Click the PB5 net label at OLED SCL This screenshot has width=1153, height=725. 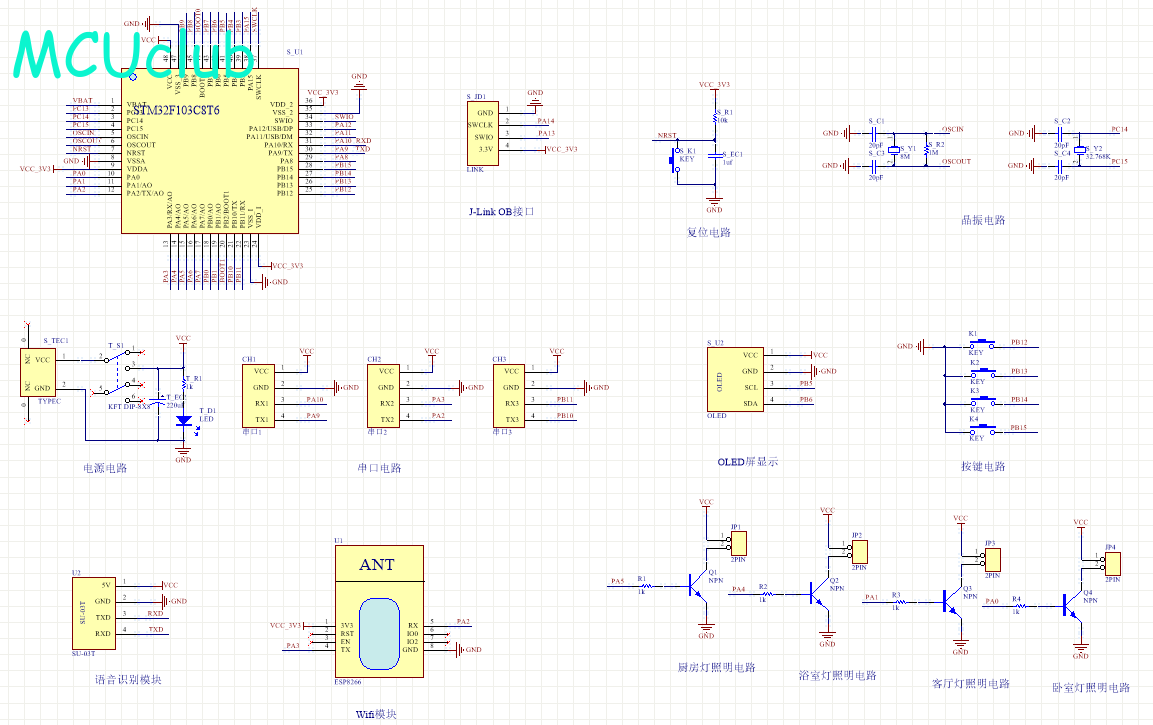tap(806, 384)
